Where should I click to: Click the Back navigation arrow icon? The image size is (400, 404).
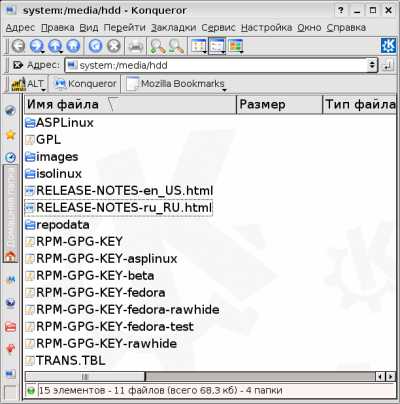(18, 46)
